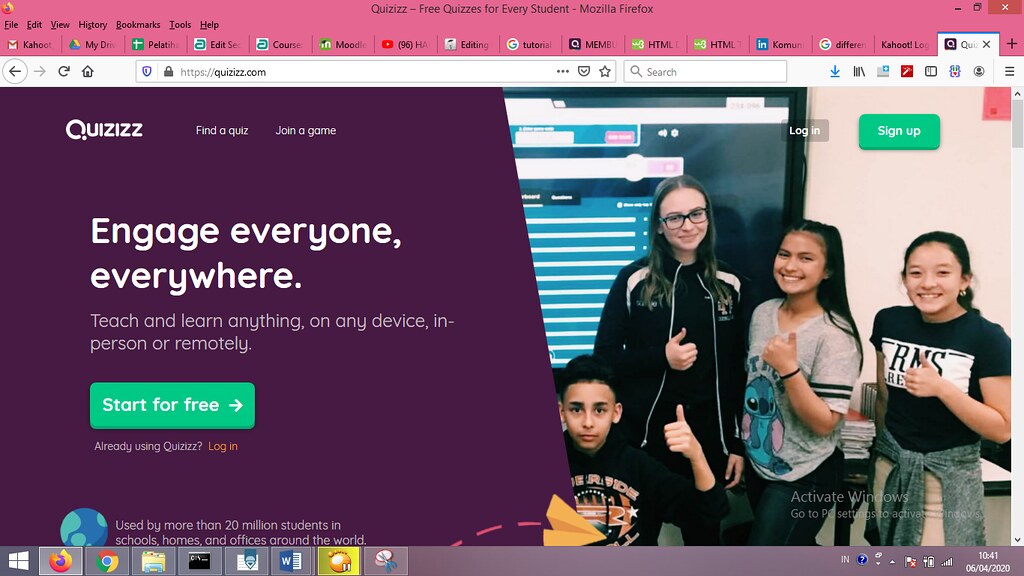Click the Log in button in header
This screenshot has height=576, width=1024.
[x=805, y=131]
